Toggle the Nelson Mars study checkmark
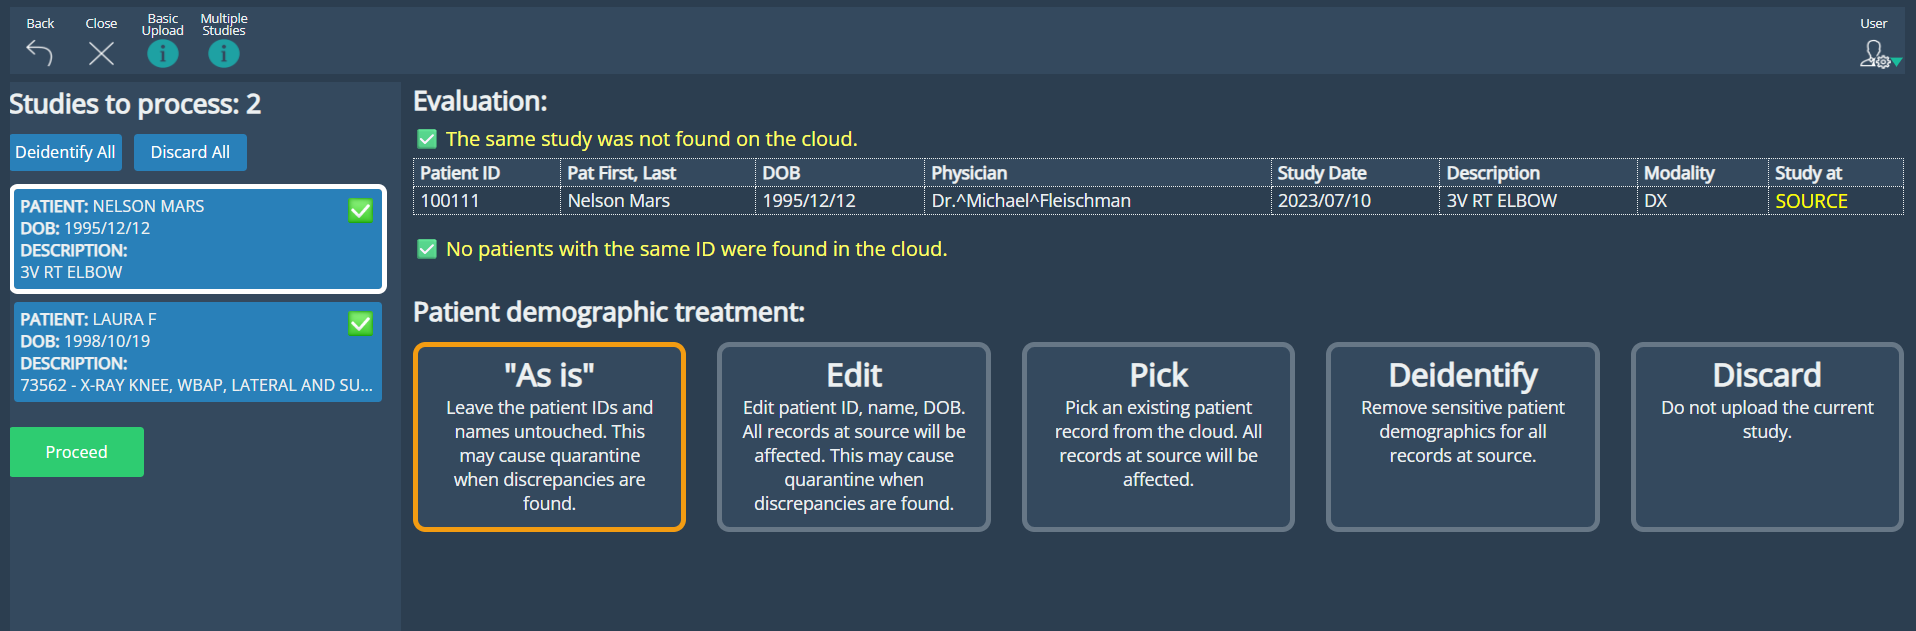 [360, 210]
